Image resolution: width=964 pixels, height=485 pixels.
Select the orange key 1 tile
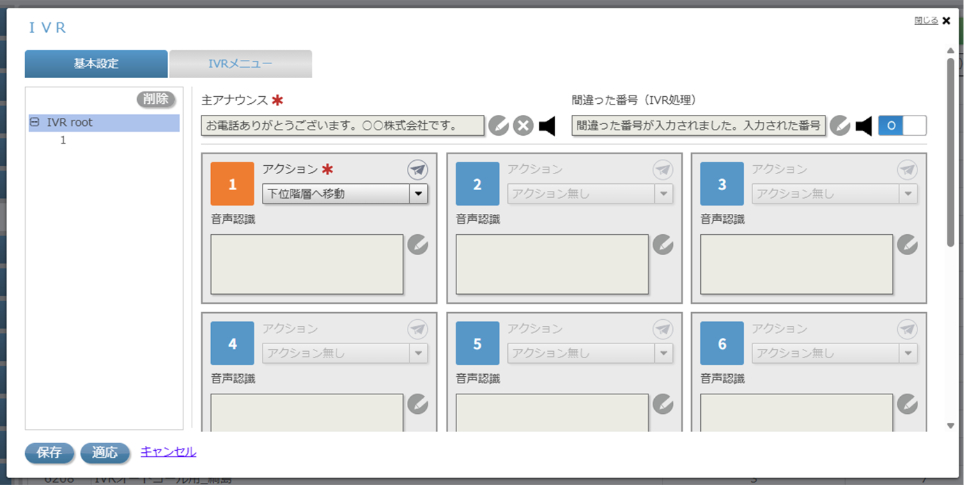(232, 184)
